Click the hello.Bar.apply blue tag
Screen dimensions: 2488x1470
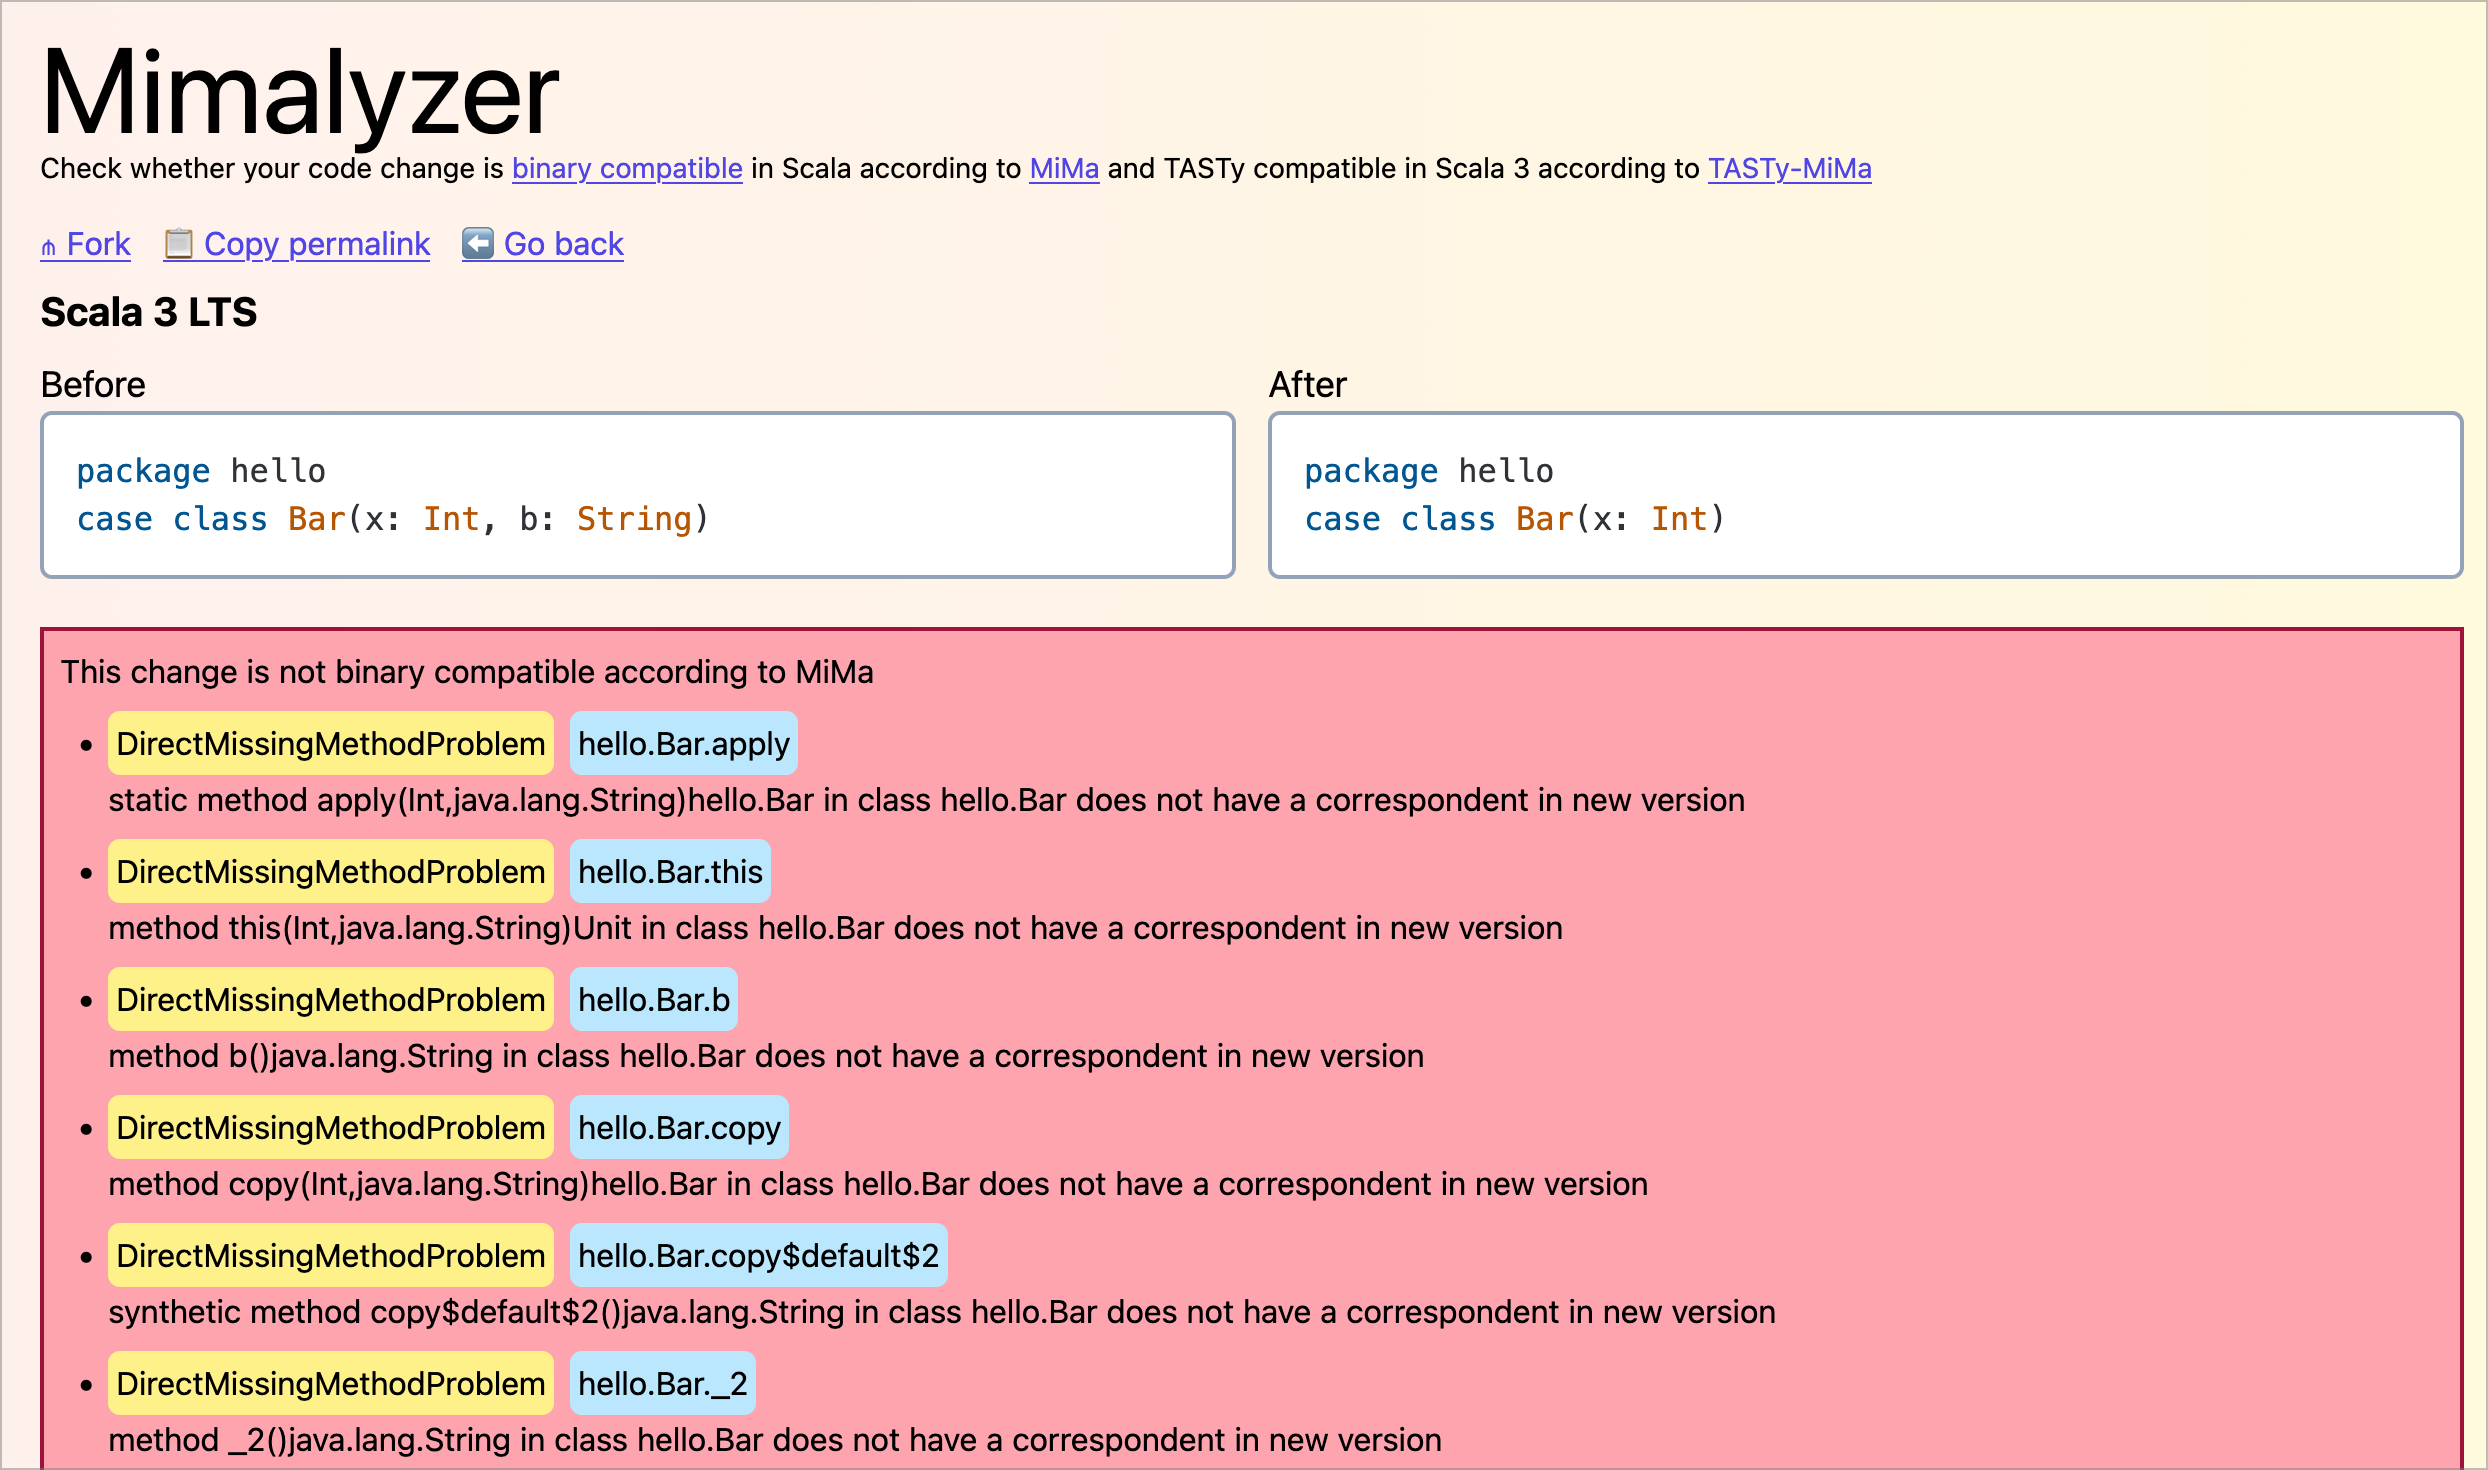[683, 744]
